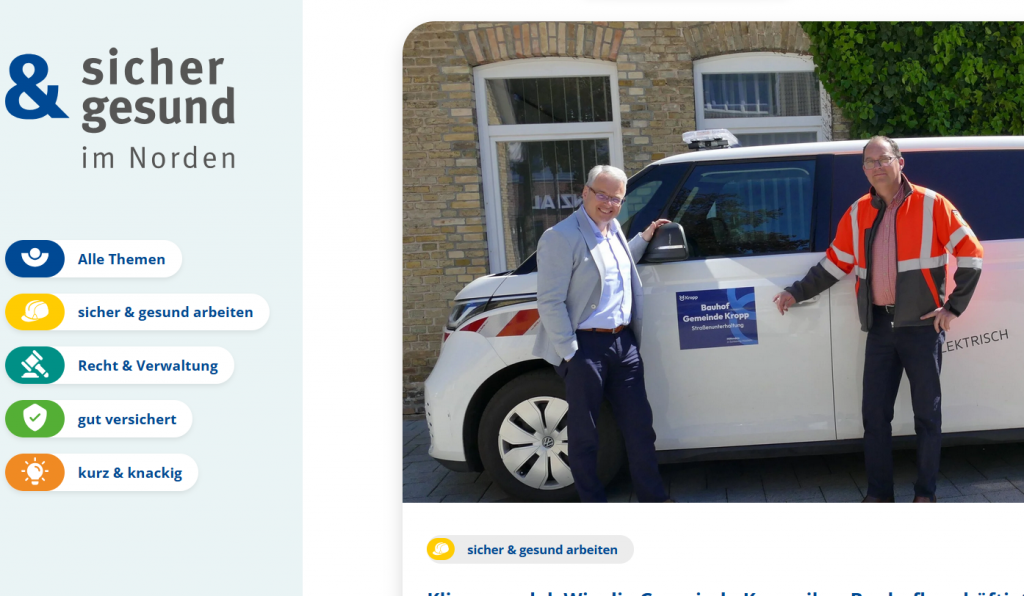Click article tag sicher & gesund arbeiten
1024x596 pixels.
click(x=542, y=550)
